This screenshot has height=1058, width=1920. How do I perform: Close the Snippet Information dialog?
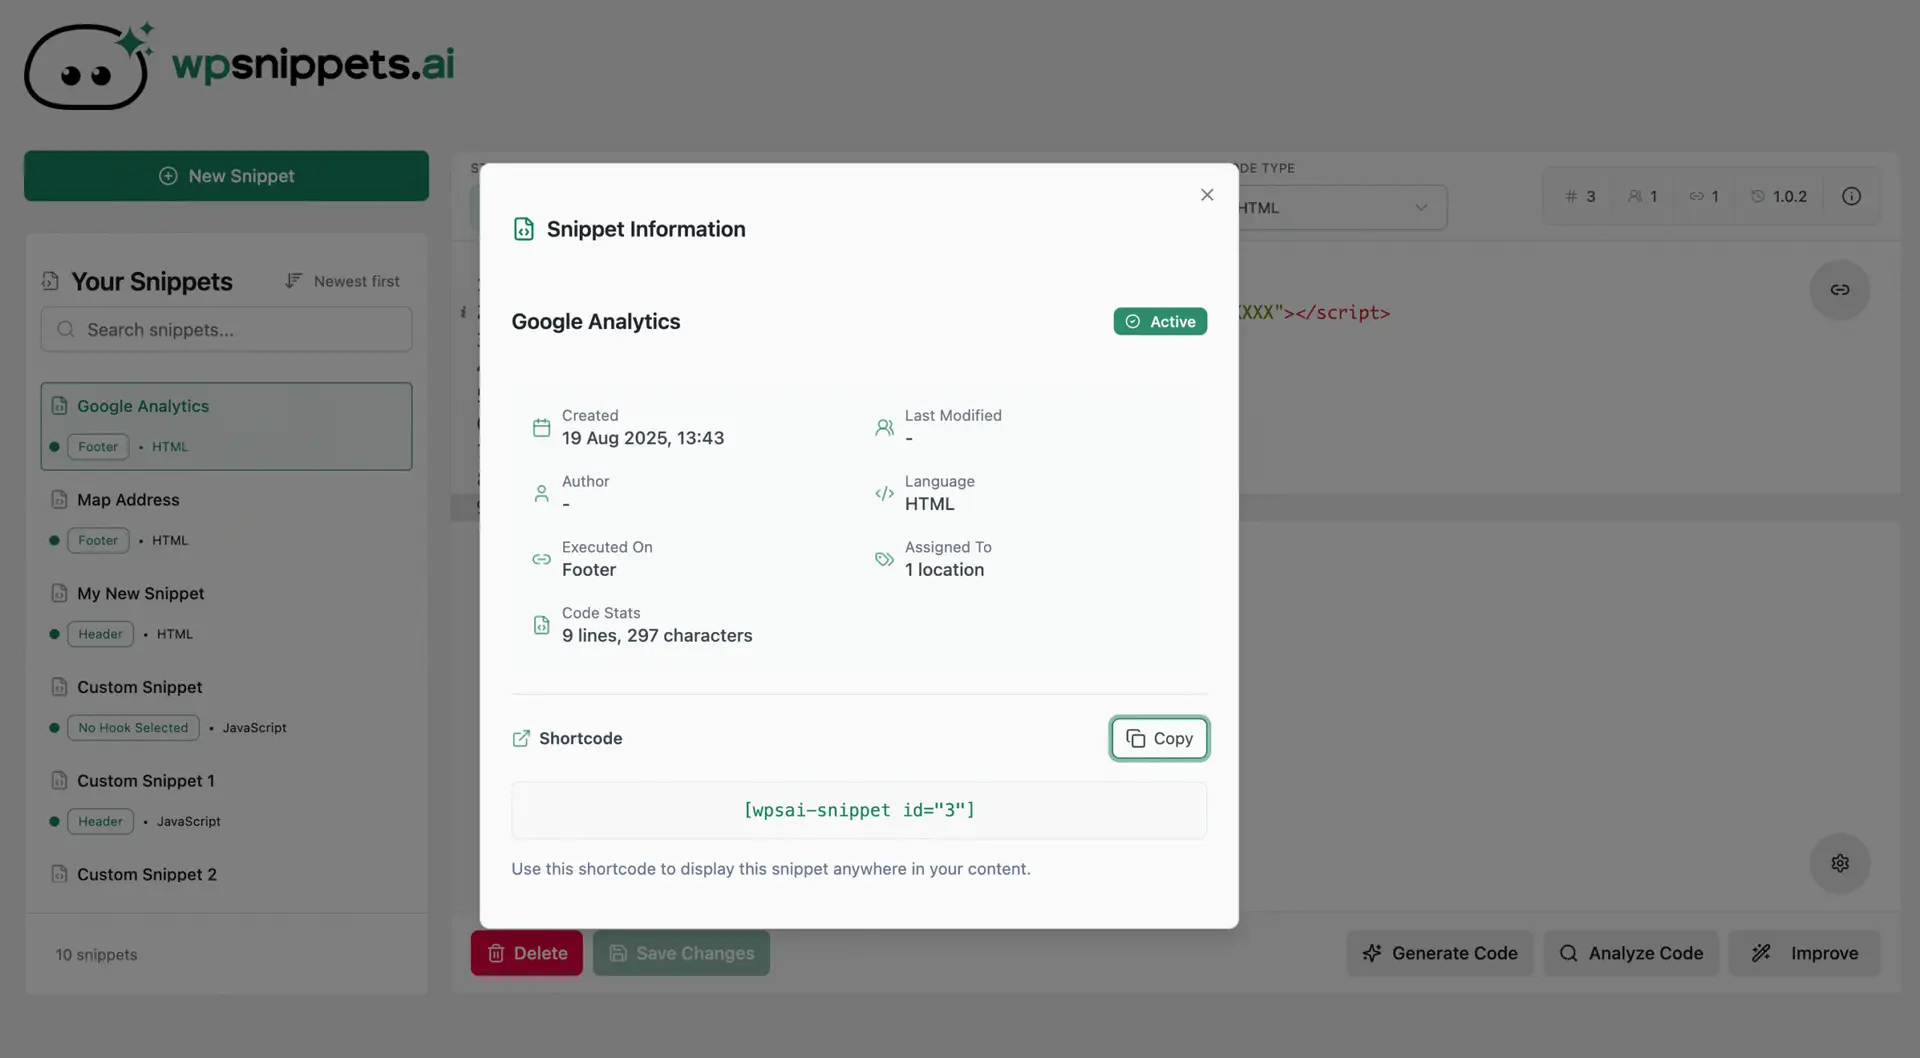pos(1207,195)
